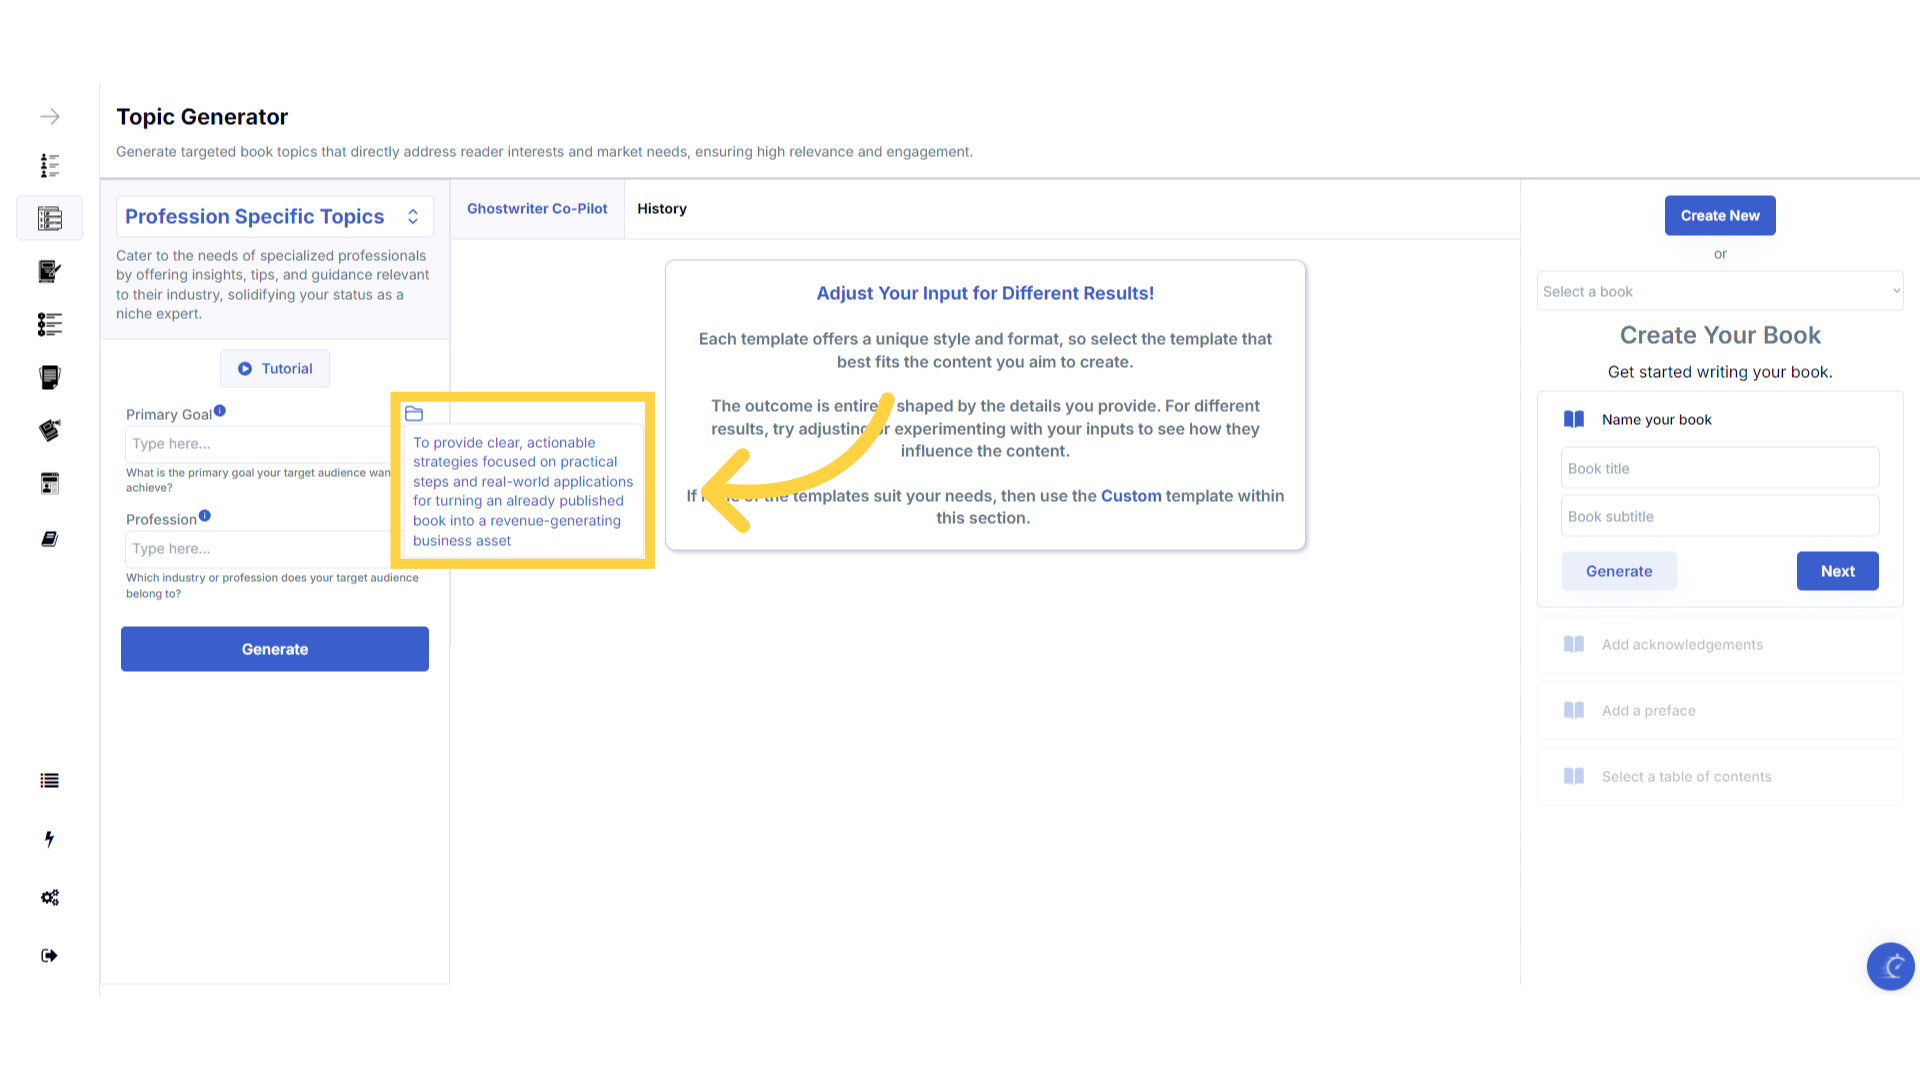Open the support chat bubble icon

1890,966
